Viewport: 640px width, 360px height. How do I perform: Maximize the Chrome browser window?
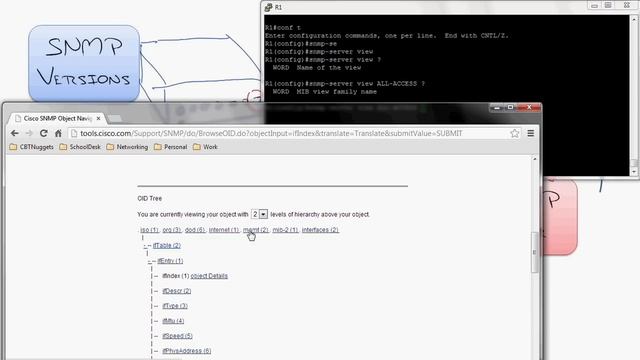(x=510, y=107)
